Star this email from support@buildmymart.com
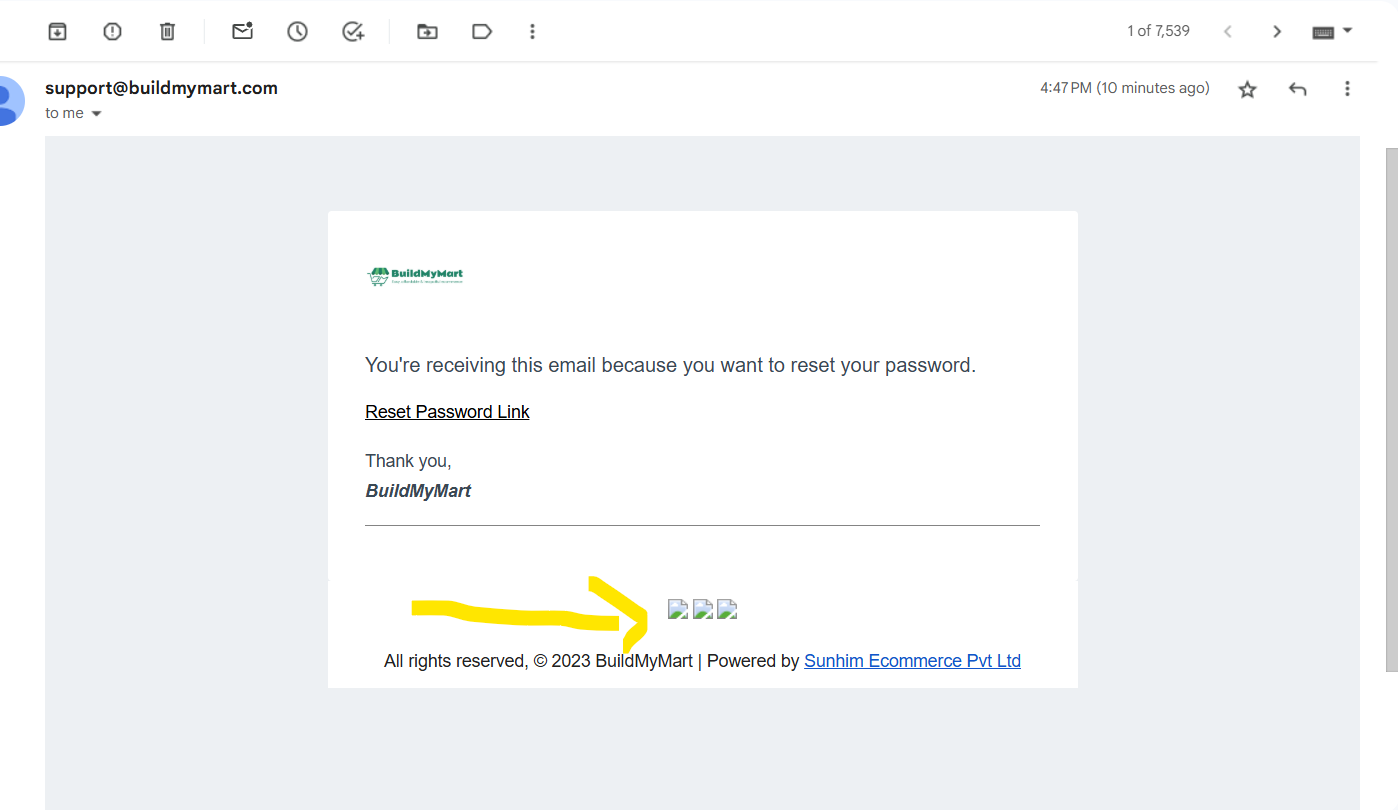1398x810 pixels. 1247,89
